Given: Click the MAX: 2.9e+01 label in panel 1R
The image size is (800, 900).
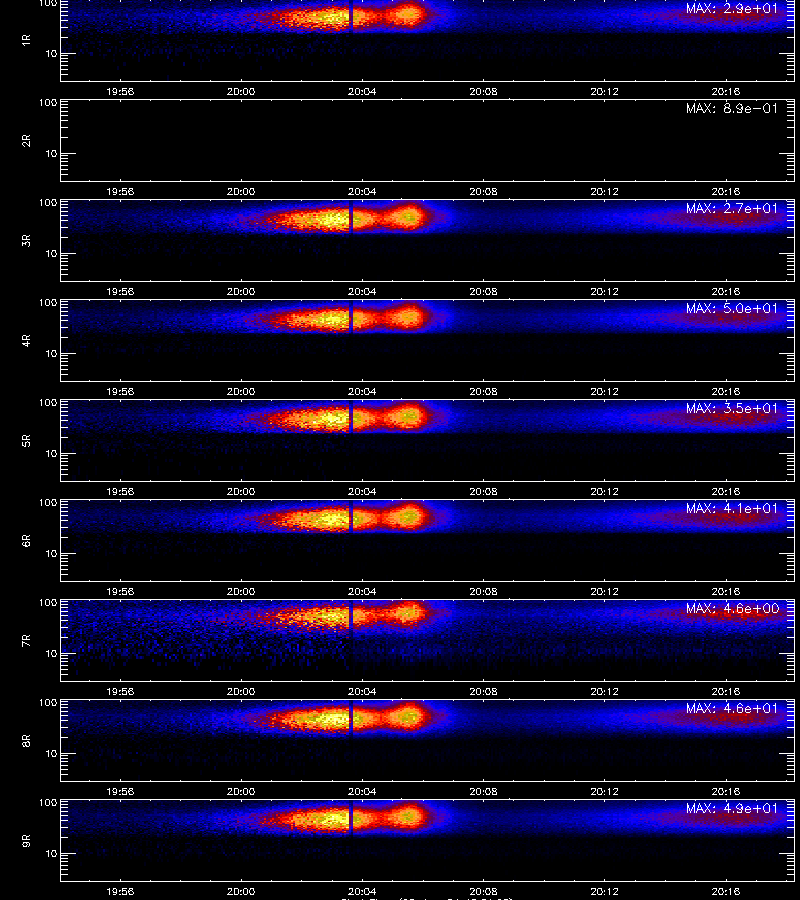Looking at the screenshot, I should 732,9.
